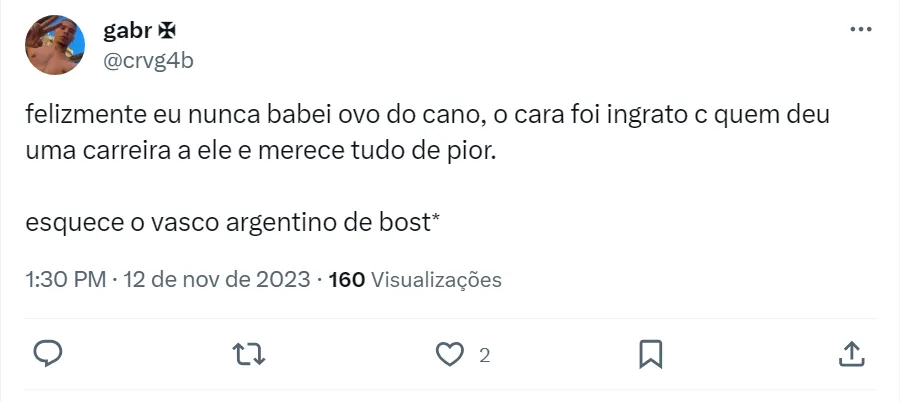Bookmark this tweet
This screenshot has width=917, height=402.
[x=650, y=354]
